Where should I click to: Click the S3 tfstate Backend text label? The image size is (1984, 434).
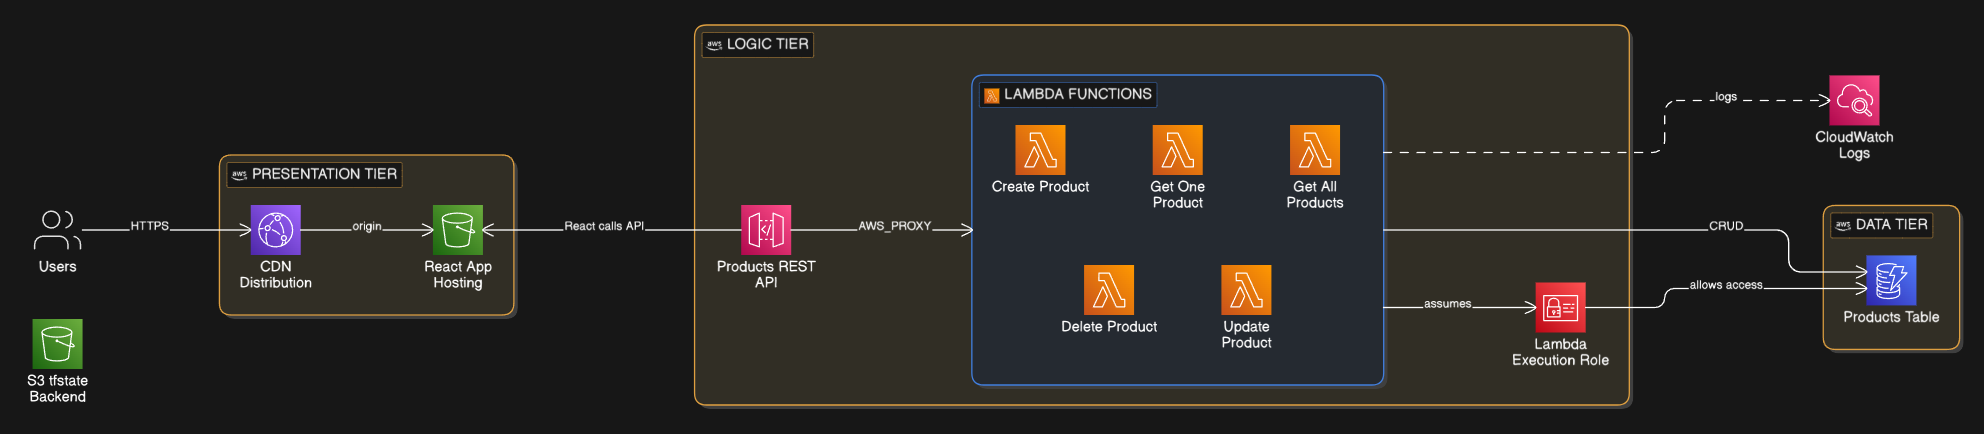57,388
